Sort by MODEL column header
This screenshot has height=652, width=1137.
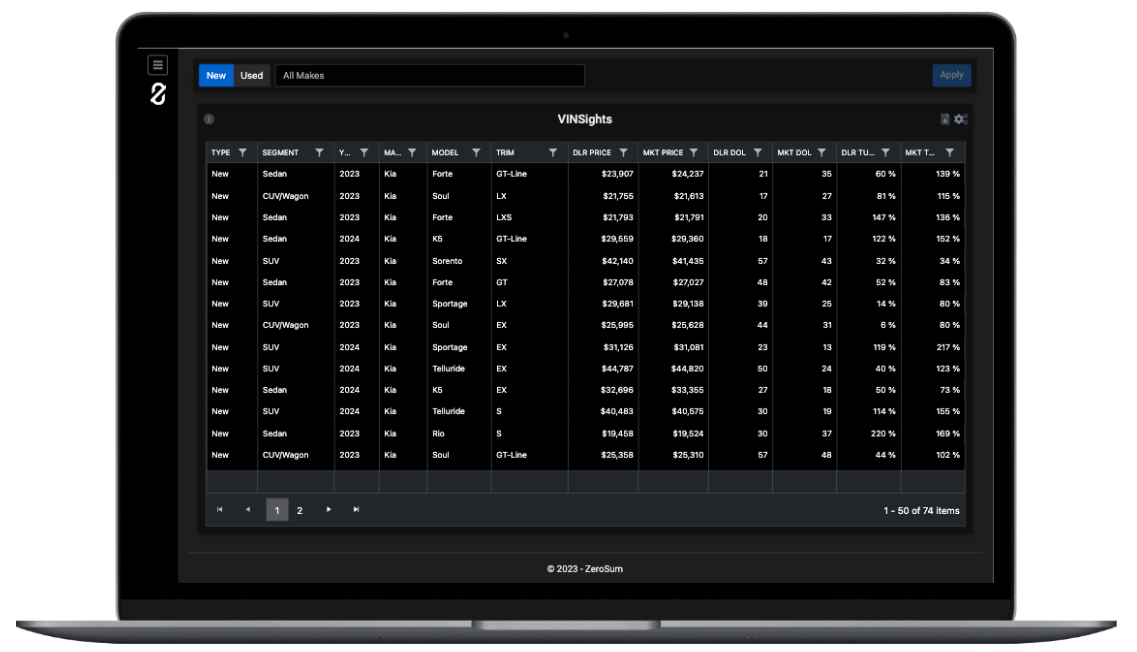pos(445,152)
